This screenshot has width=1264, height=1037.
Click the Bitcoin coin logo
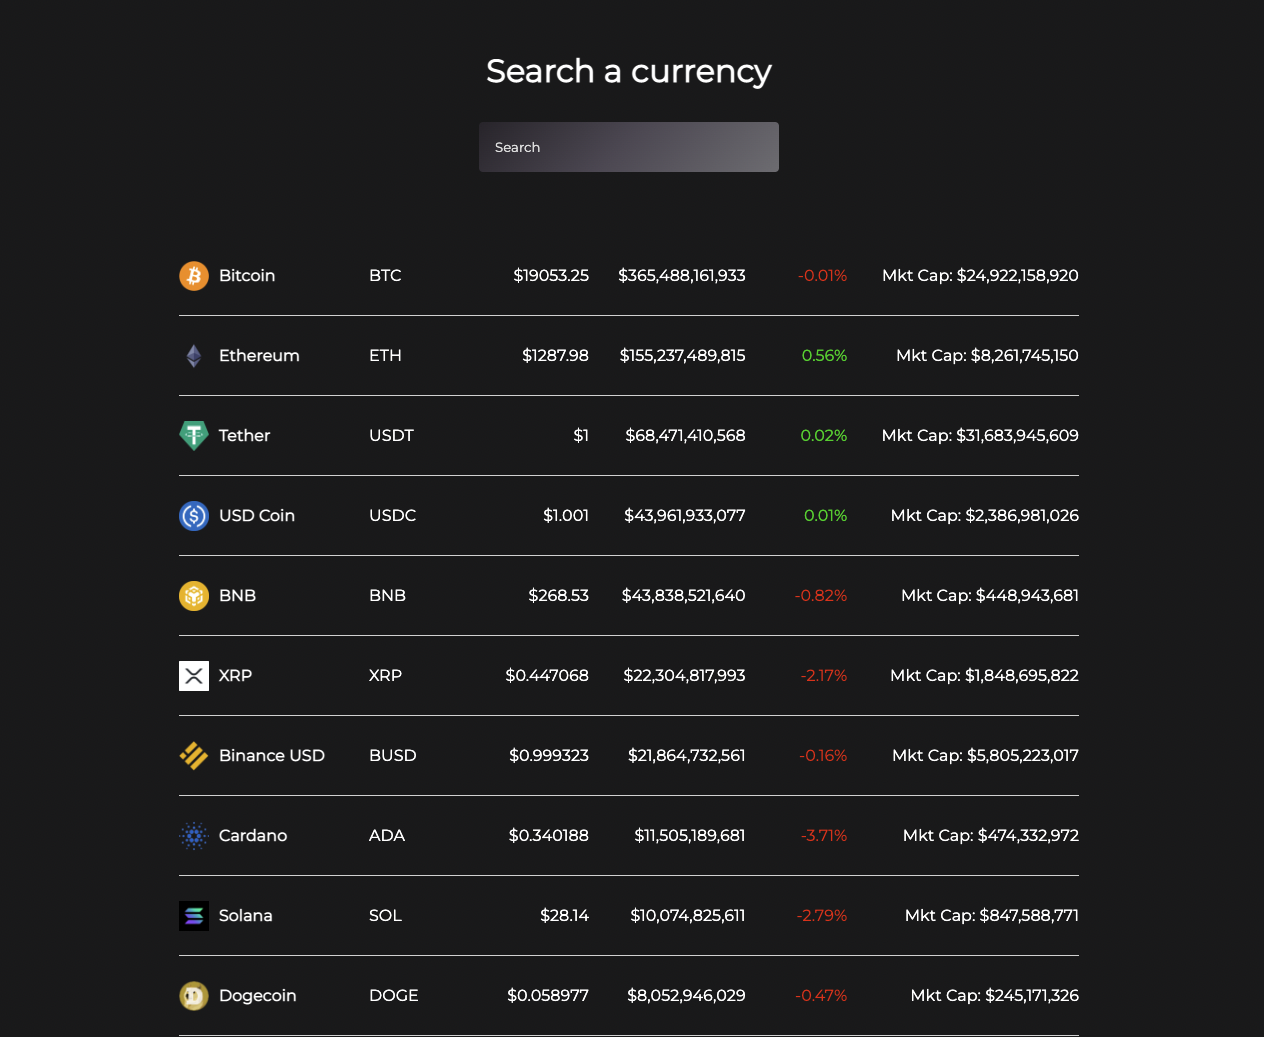point(194,276)
